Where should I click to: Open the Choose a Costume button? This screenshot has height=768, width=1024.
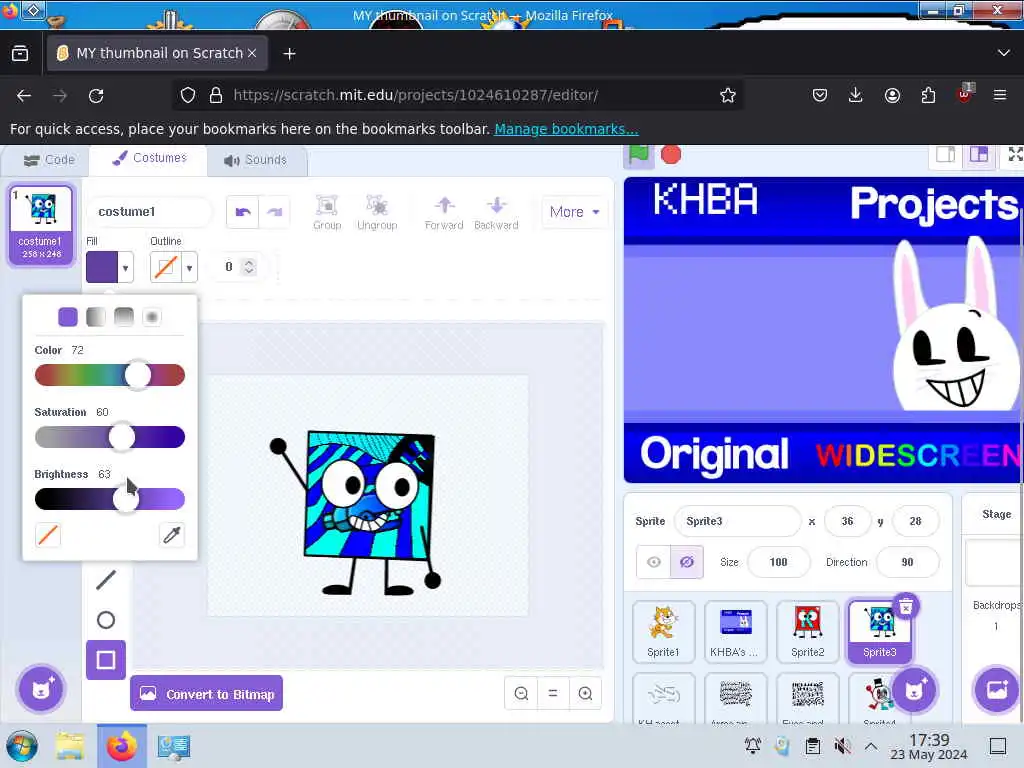(x=41, y=688)
